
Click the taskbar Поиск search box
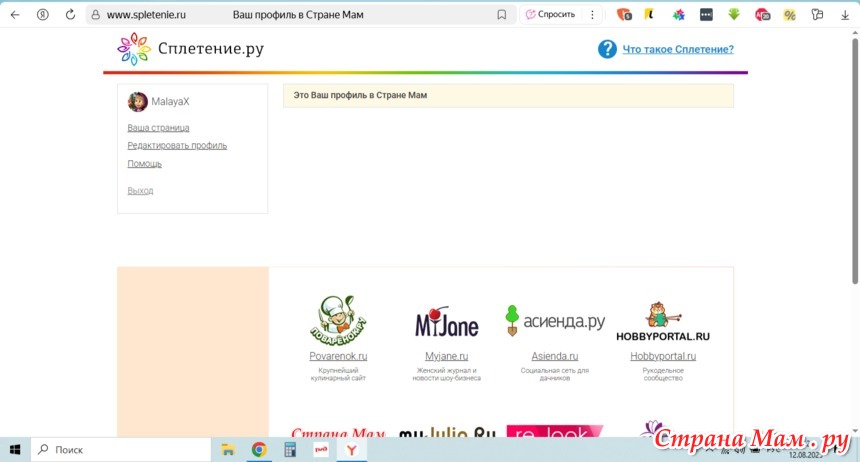click(x=121, y=449)
